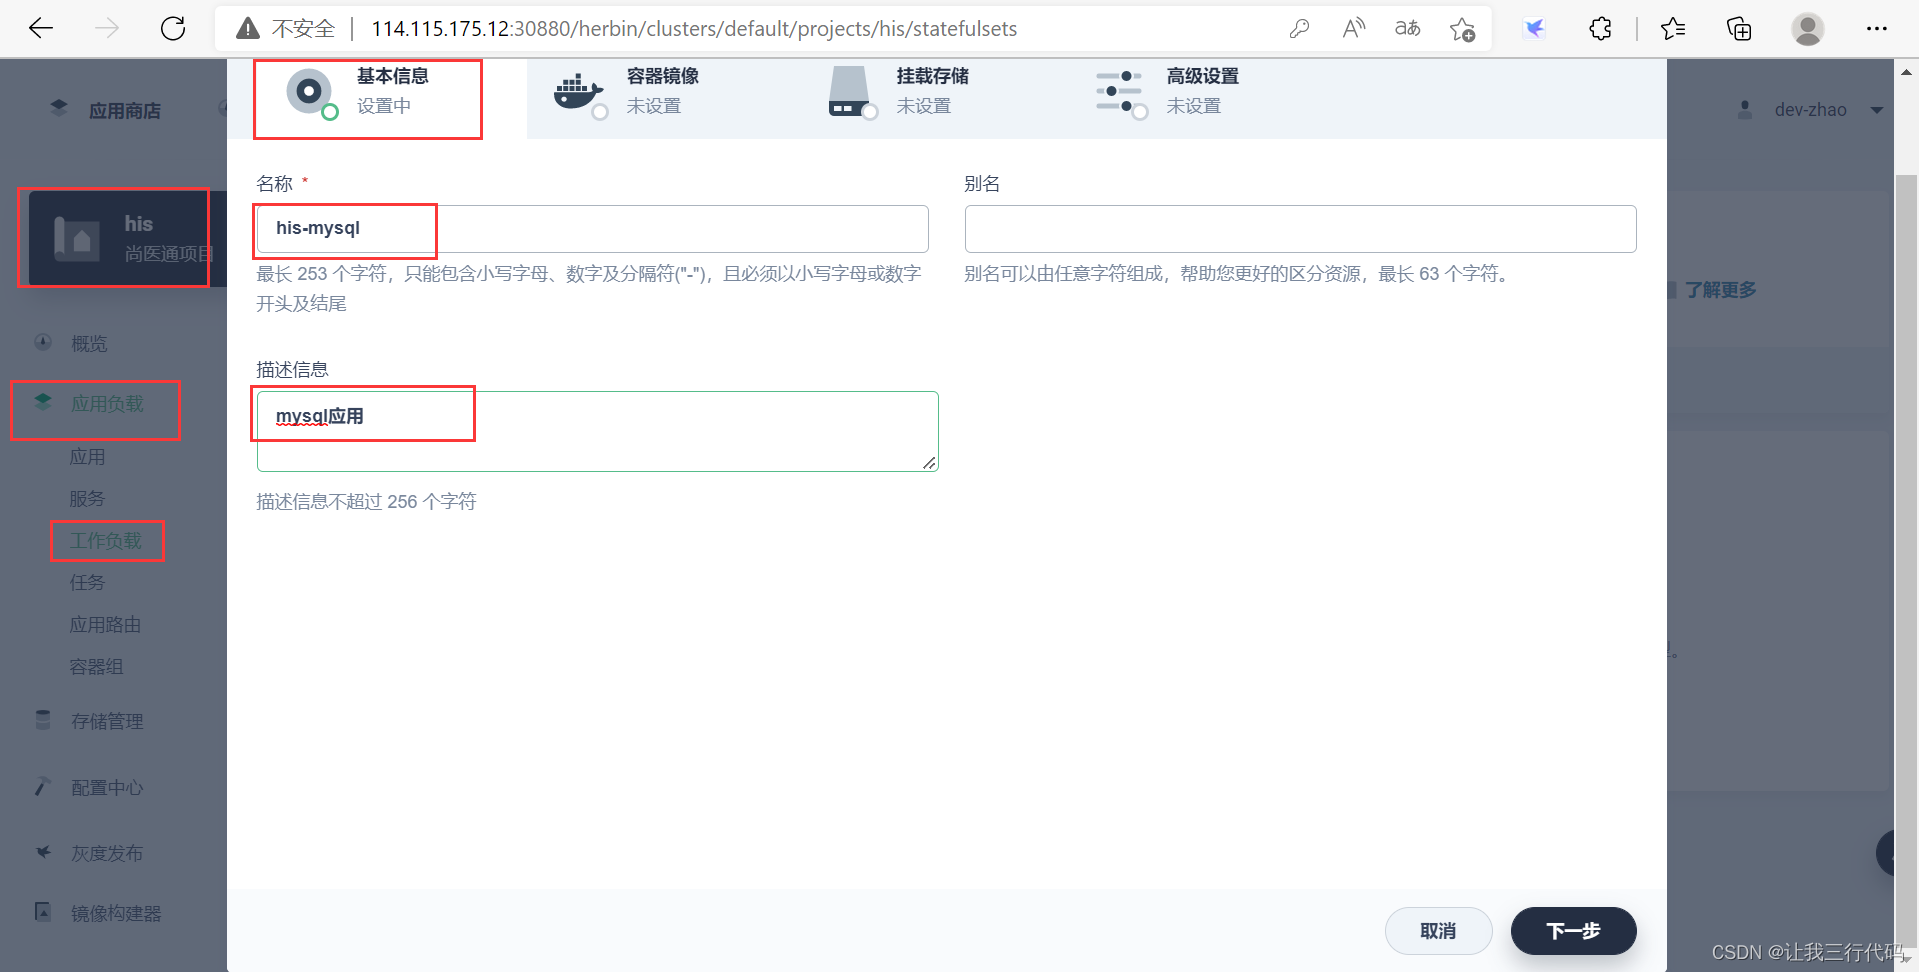Click the 名称 field containing his-mysql
The width and height of the screenshot is (1919, 972).
[x=592, y=229]
